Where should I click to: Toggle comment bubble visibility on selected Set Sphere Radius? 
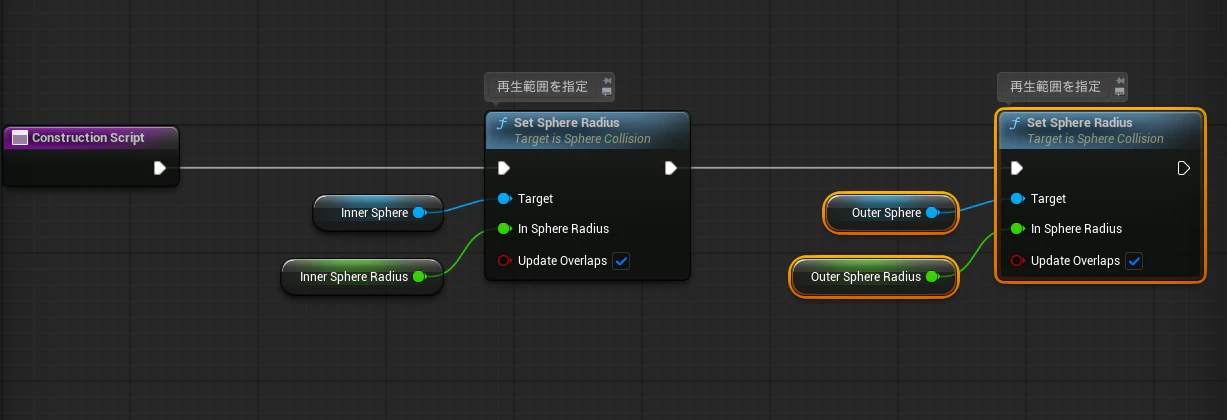coord(1121,92)
